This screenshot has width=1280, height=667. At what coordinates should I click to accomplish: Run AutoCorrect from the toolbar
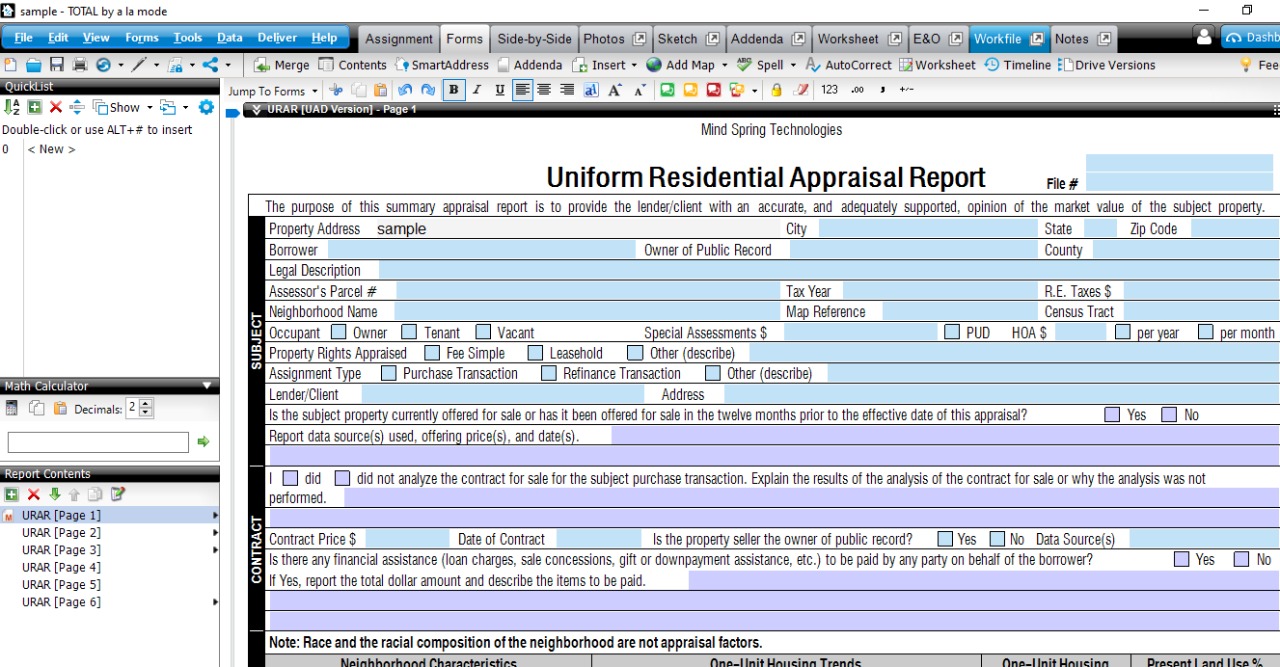point(848,65)
